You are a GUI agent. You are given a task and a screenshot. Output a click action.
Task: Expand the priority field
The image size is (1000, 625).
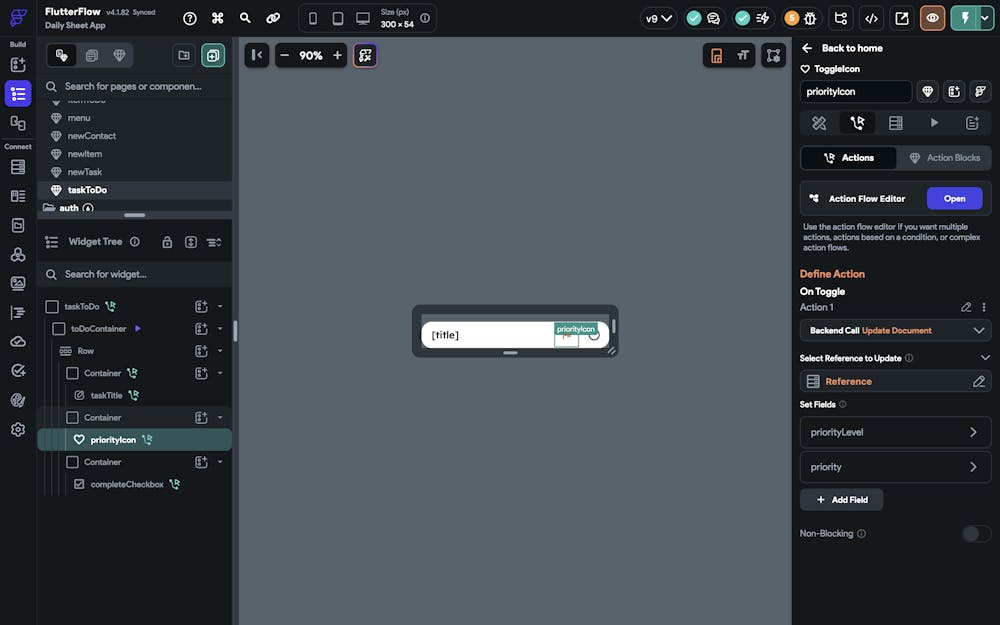click(x=895, y=467)
